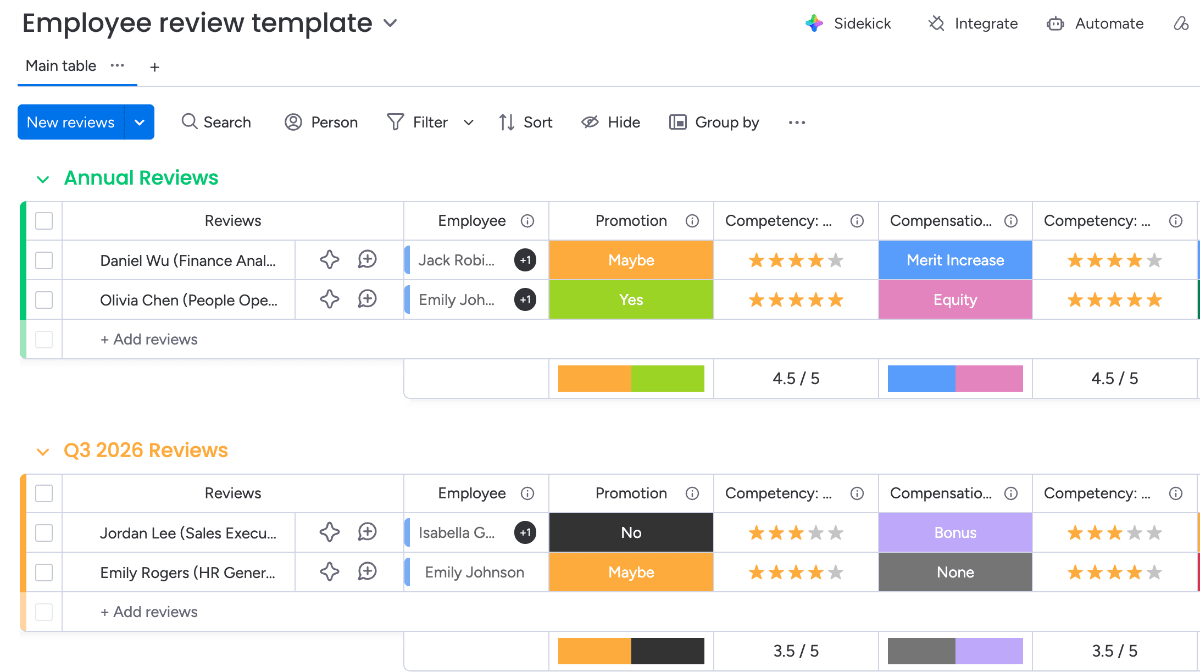Click the AI sparkle icon for Emily Rogers
Viewport: 1200px width, 672px height.
pyautogui.click(x=329, y=572)
